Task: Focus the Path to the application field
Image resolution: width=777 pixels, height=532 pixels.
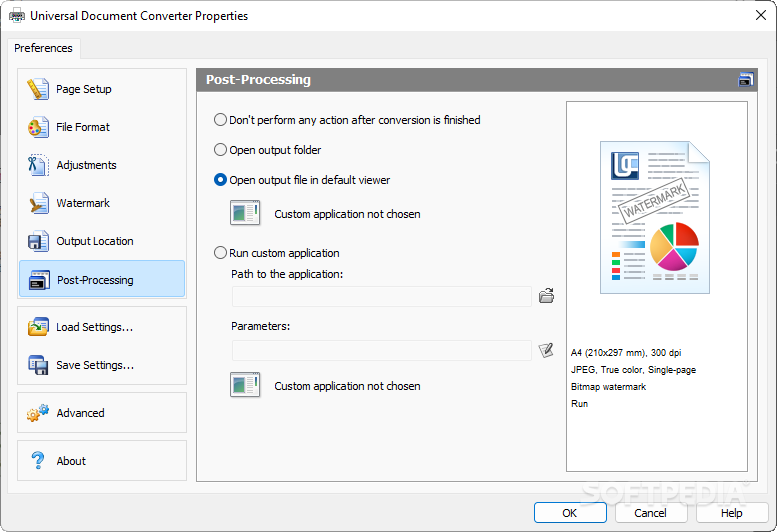Action: [382, 296]
